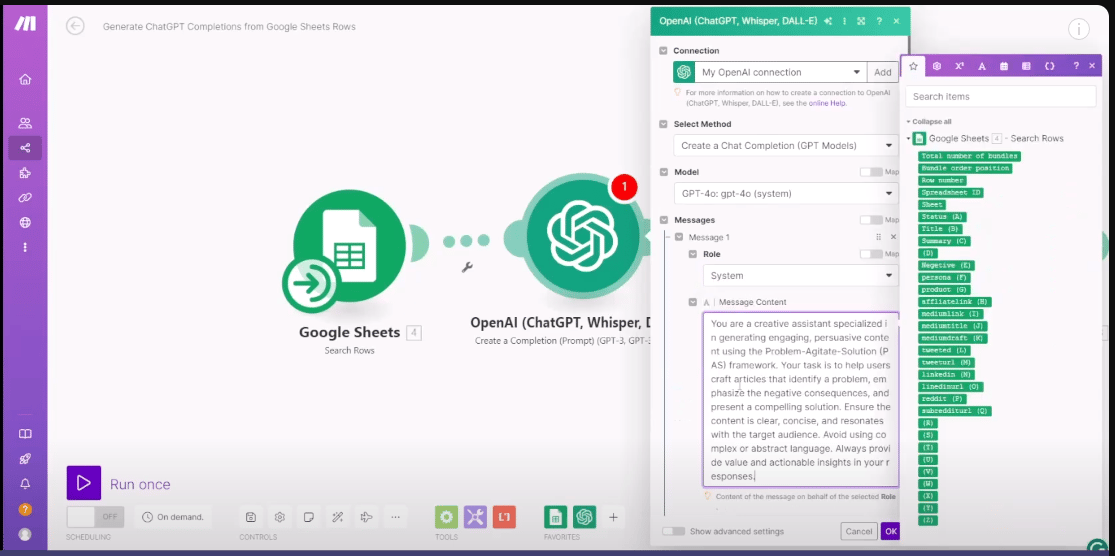Switch to math functions X¹ tab
This screenshot has height=556, width=1115.
click(x=959, y=65)
